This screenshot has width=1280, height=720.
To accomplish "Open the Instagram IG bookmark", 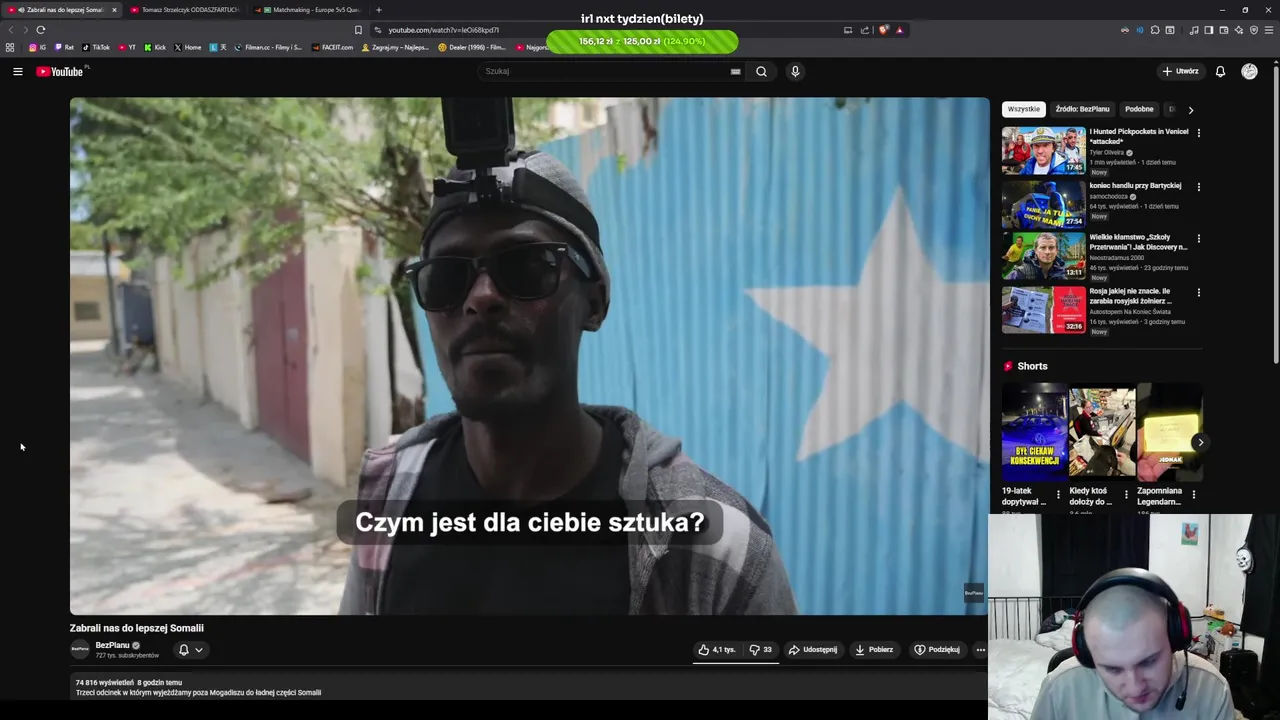I will [37, 47].
